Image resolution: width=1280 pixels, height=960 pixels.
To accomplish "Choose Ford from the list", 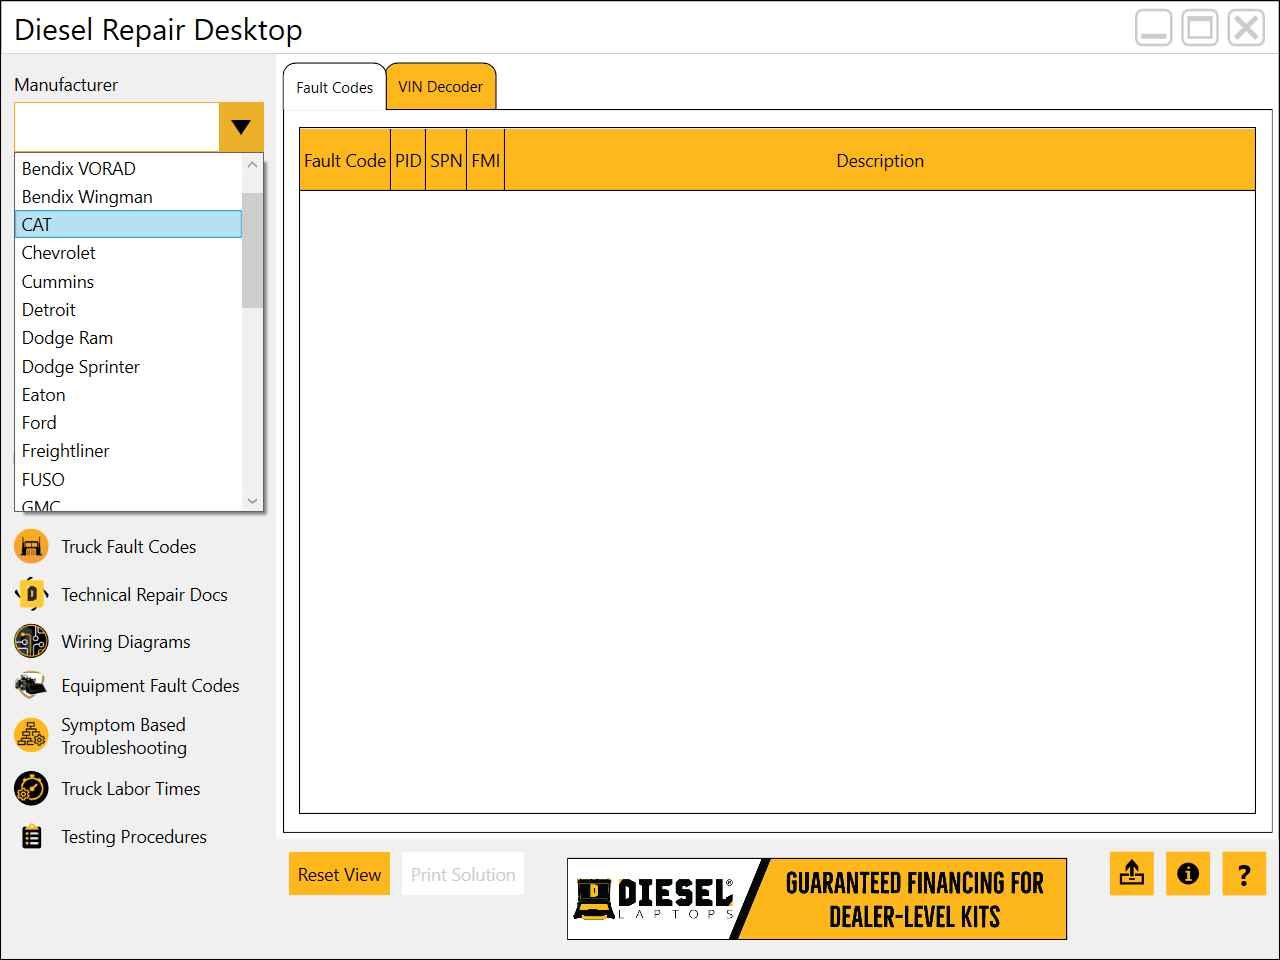I will coord(128,422).
